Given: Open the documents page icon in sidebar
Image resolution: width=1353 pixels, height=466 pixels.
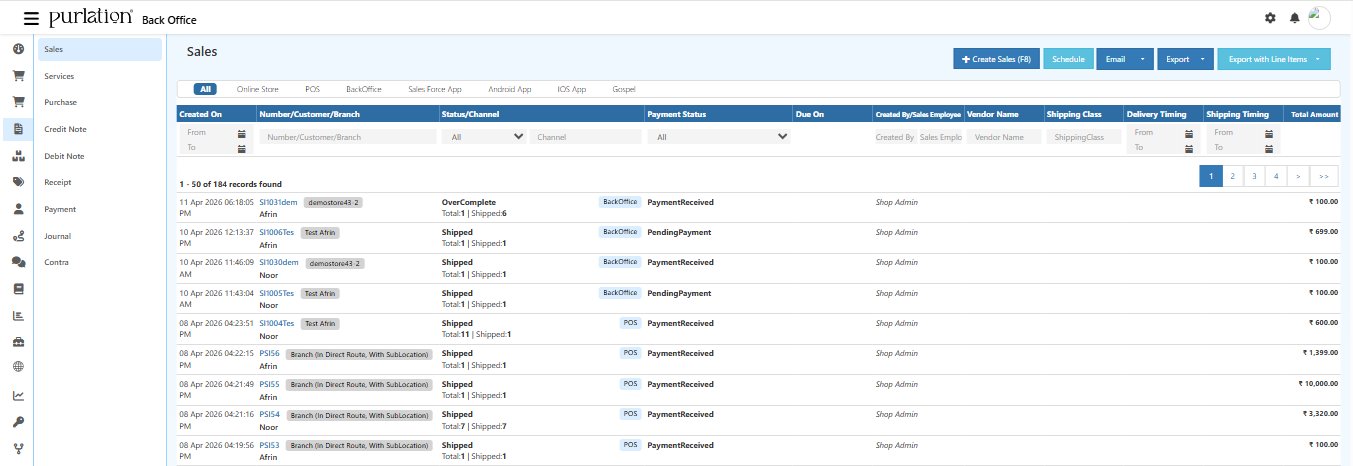Looking at the screenshot, I should tap(18, 129).
